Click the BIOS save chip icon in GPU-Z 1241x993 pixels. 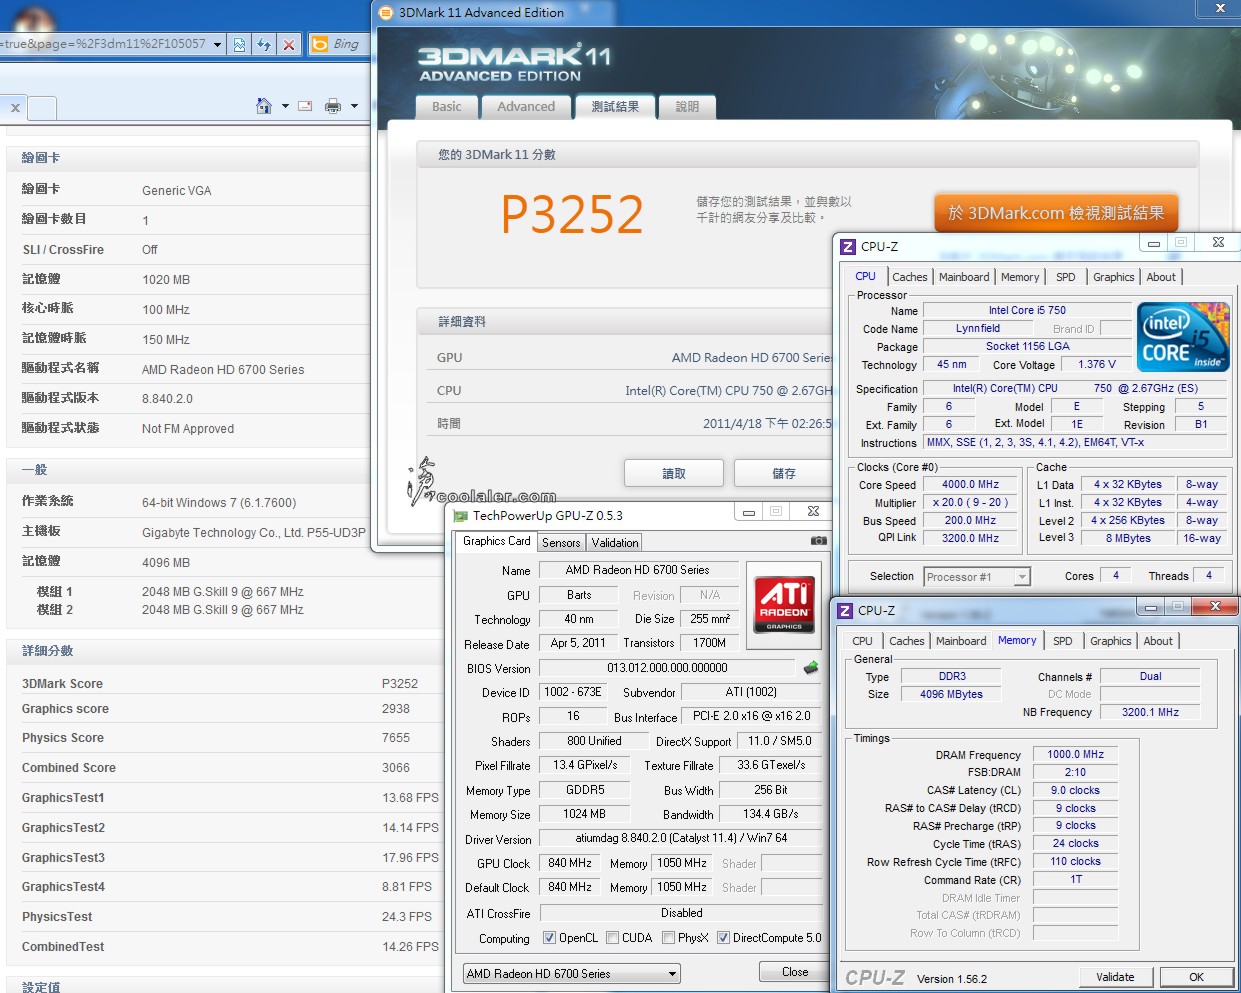[811, 668]
